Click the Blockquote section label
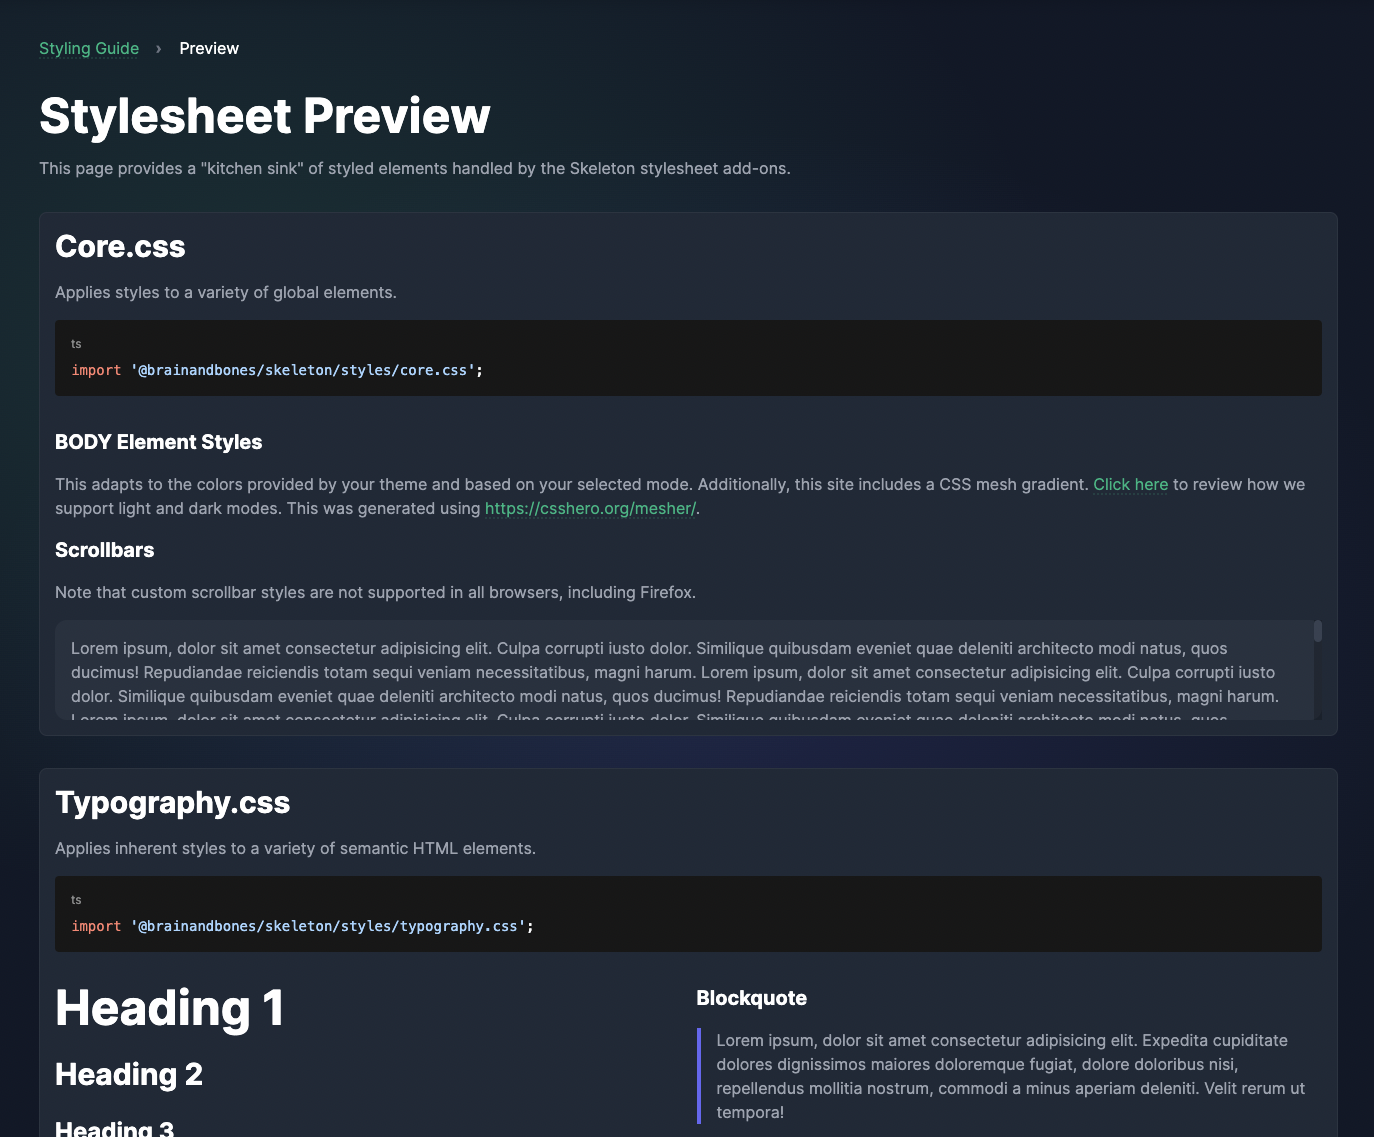The width and height of the screenshot is (1374, 1137). [751, 998]
